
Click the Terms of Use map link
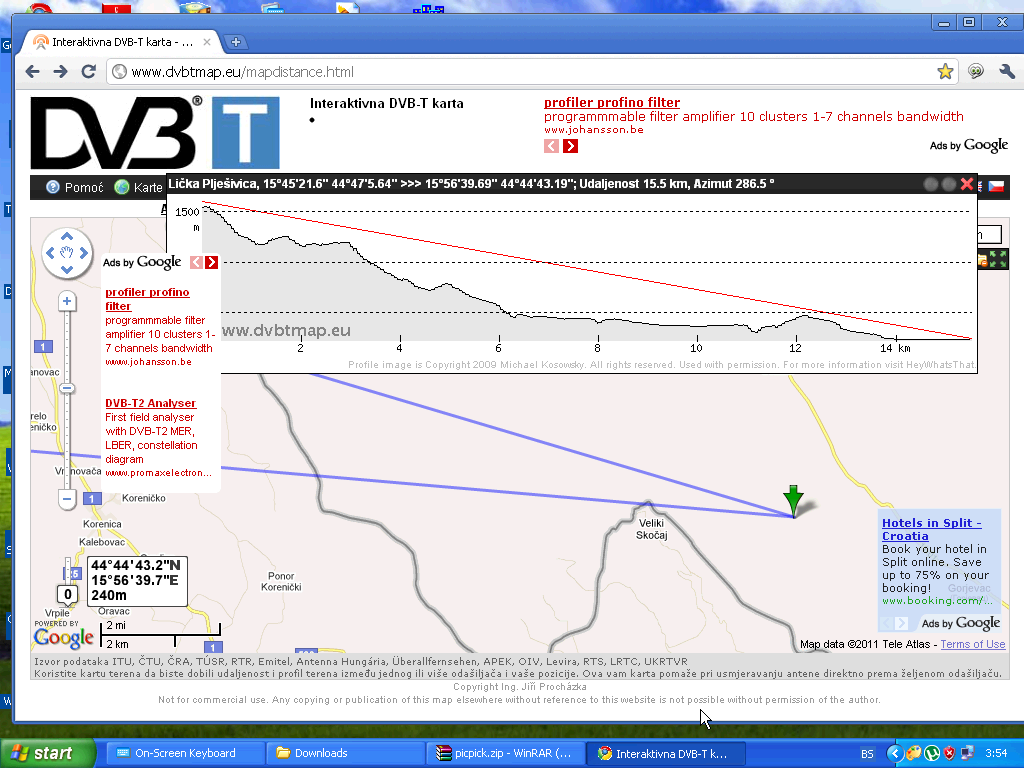972,644
